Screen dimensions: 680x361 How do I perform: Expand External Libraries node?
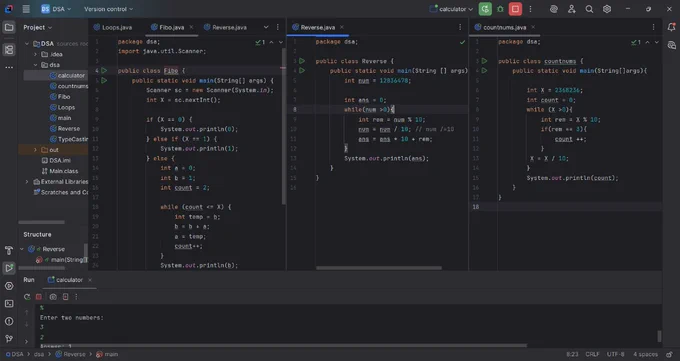tap(27, 182)
